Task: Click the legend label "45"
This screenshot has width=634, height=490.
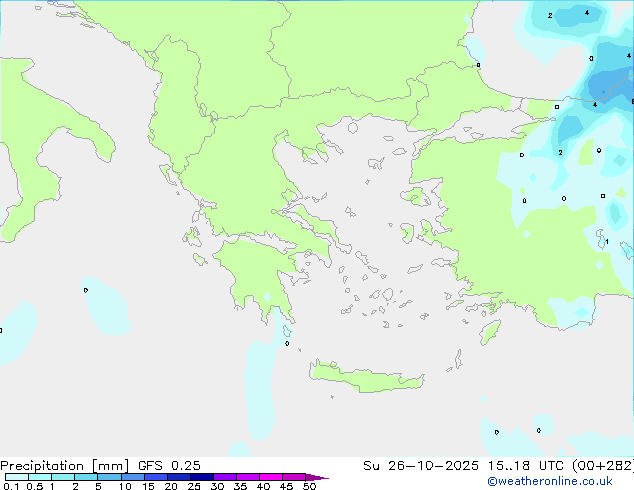Action: [286, 486]
